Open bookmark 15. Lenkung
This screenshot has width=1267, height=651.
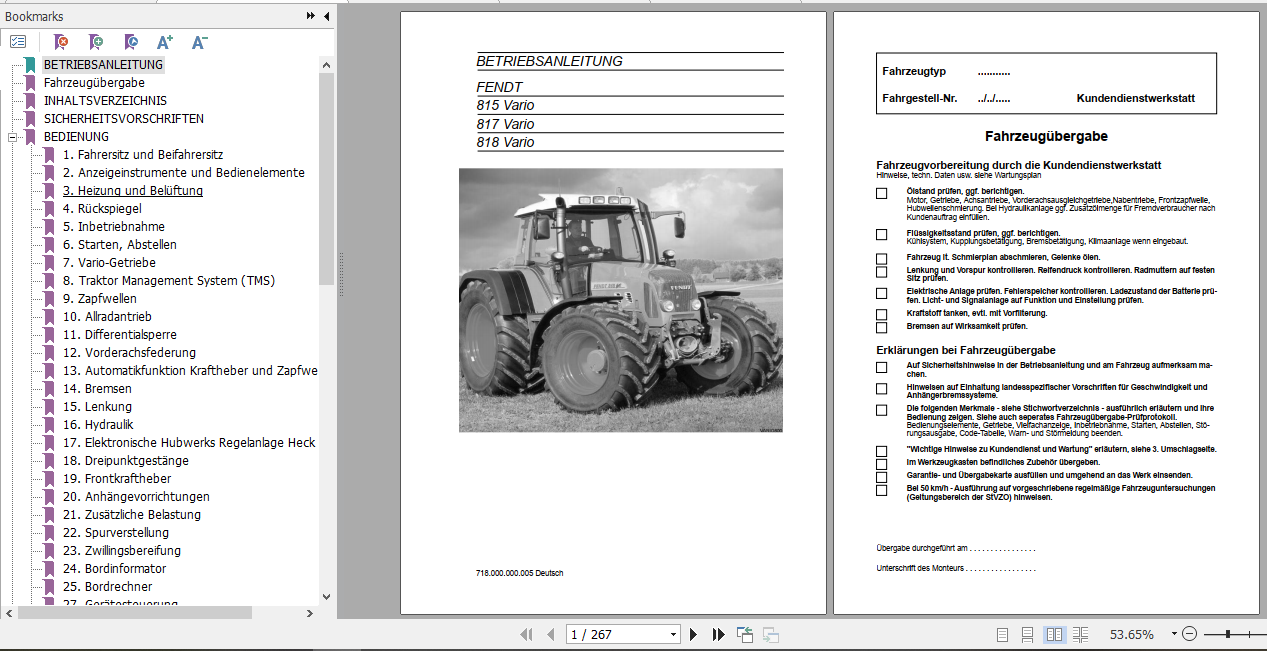[97, 407]
